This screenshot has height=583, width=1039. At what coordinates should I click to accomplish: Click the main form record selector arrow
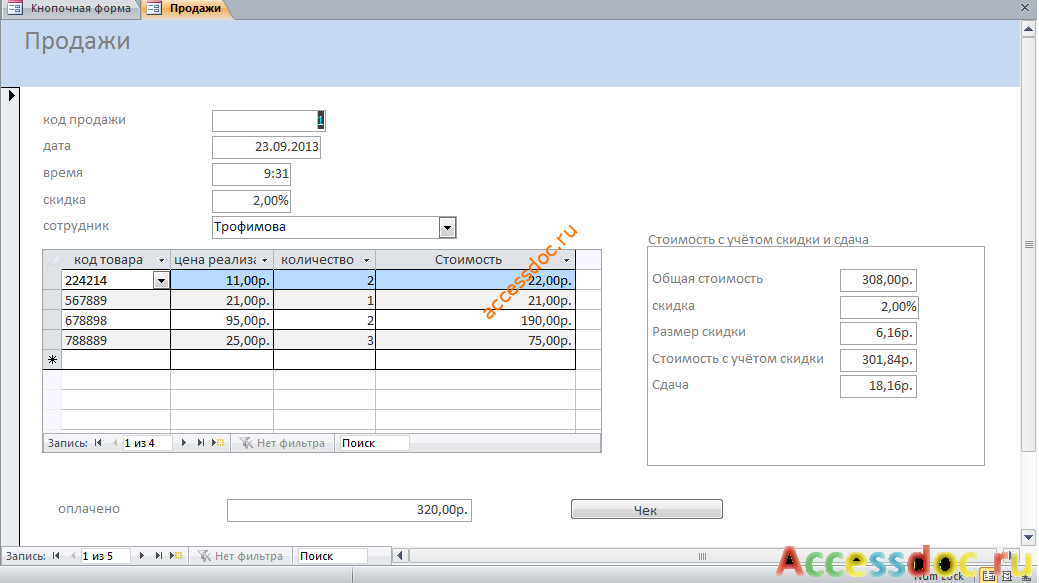[x=11, y=95]
